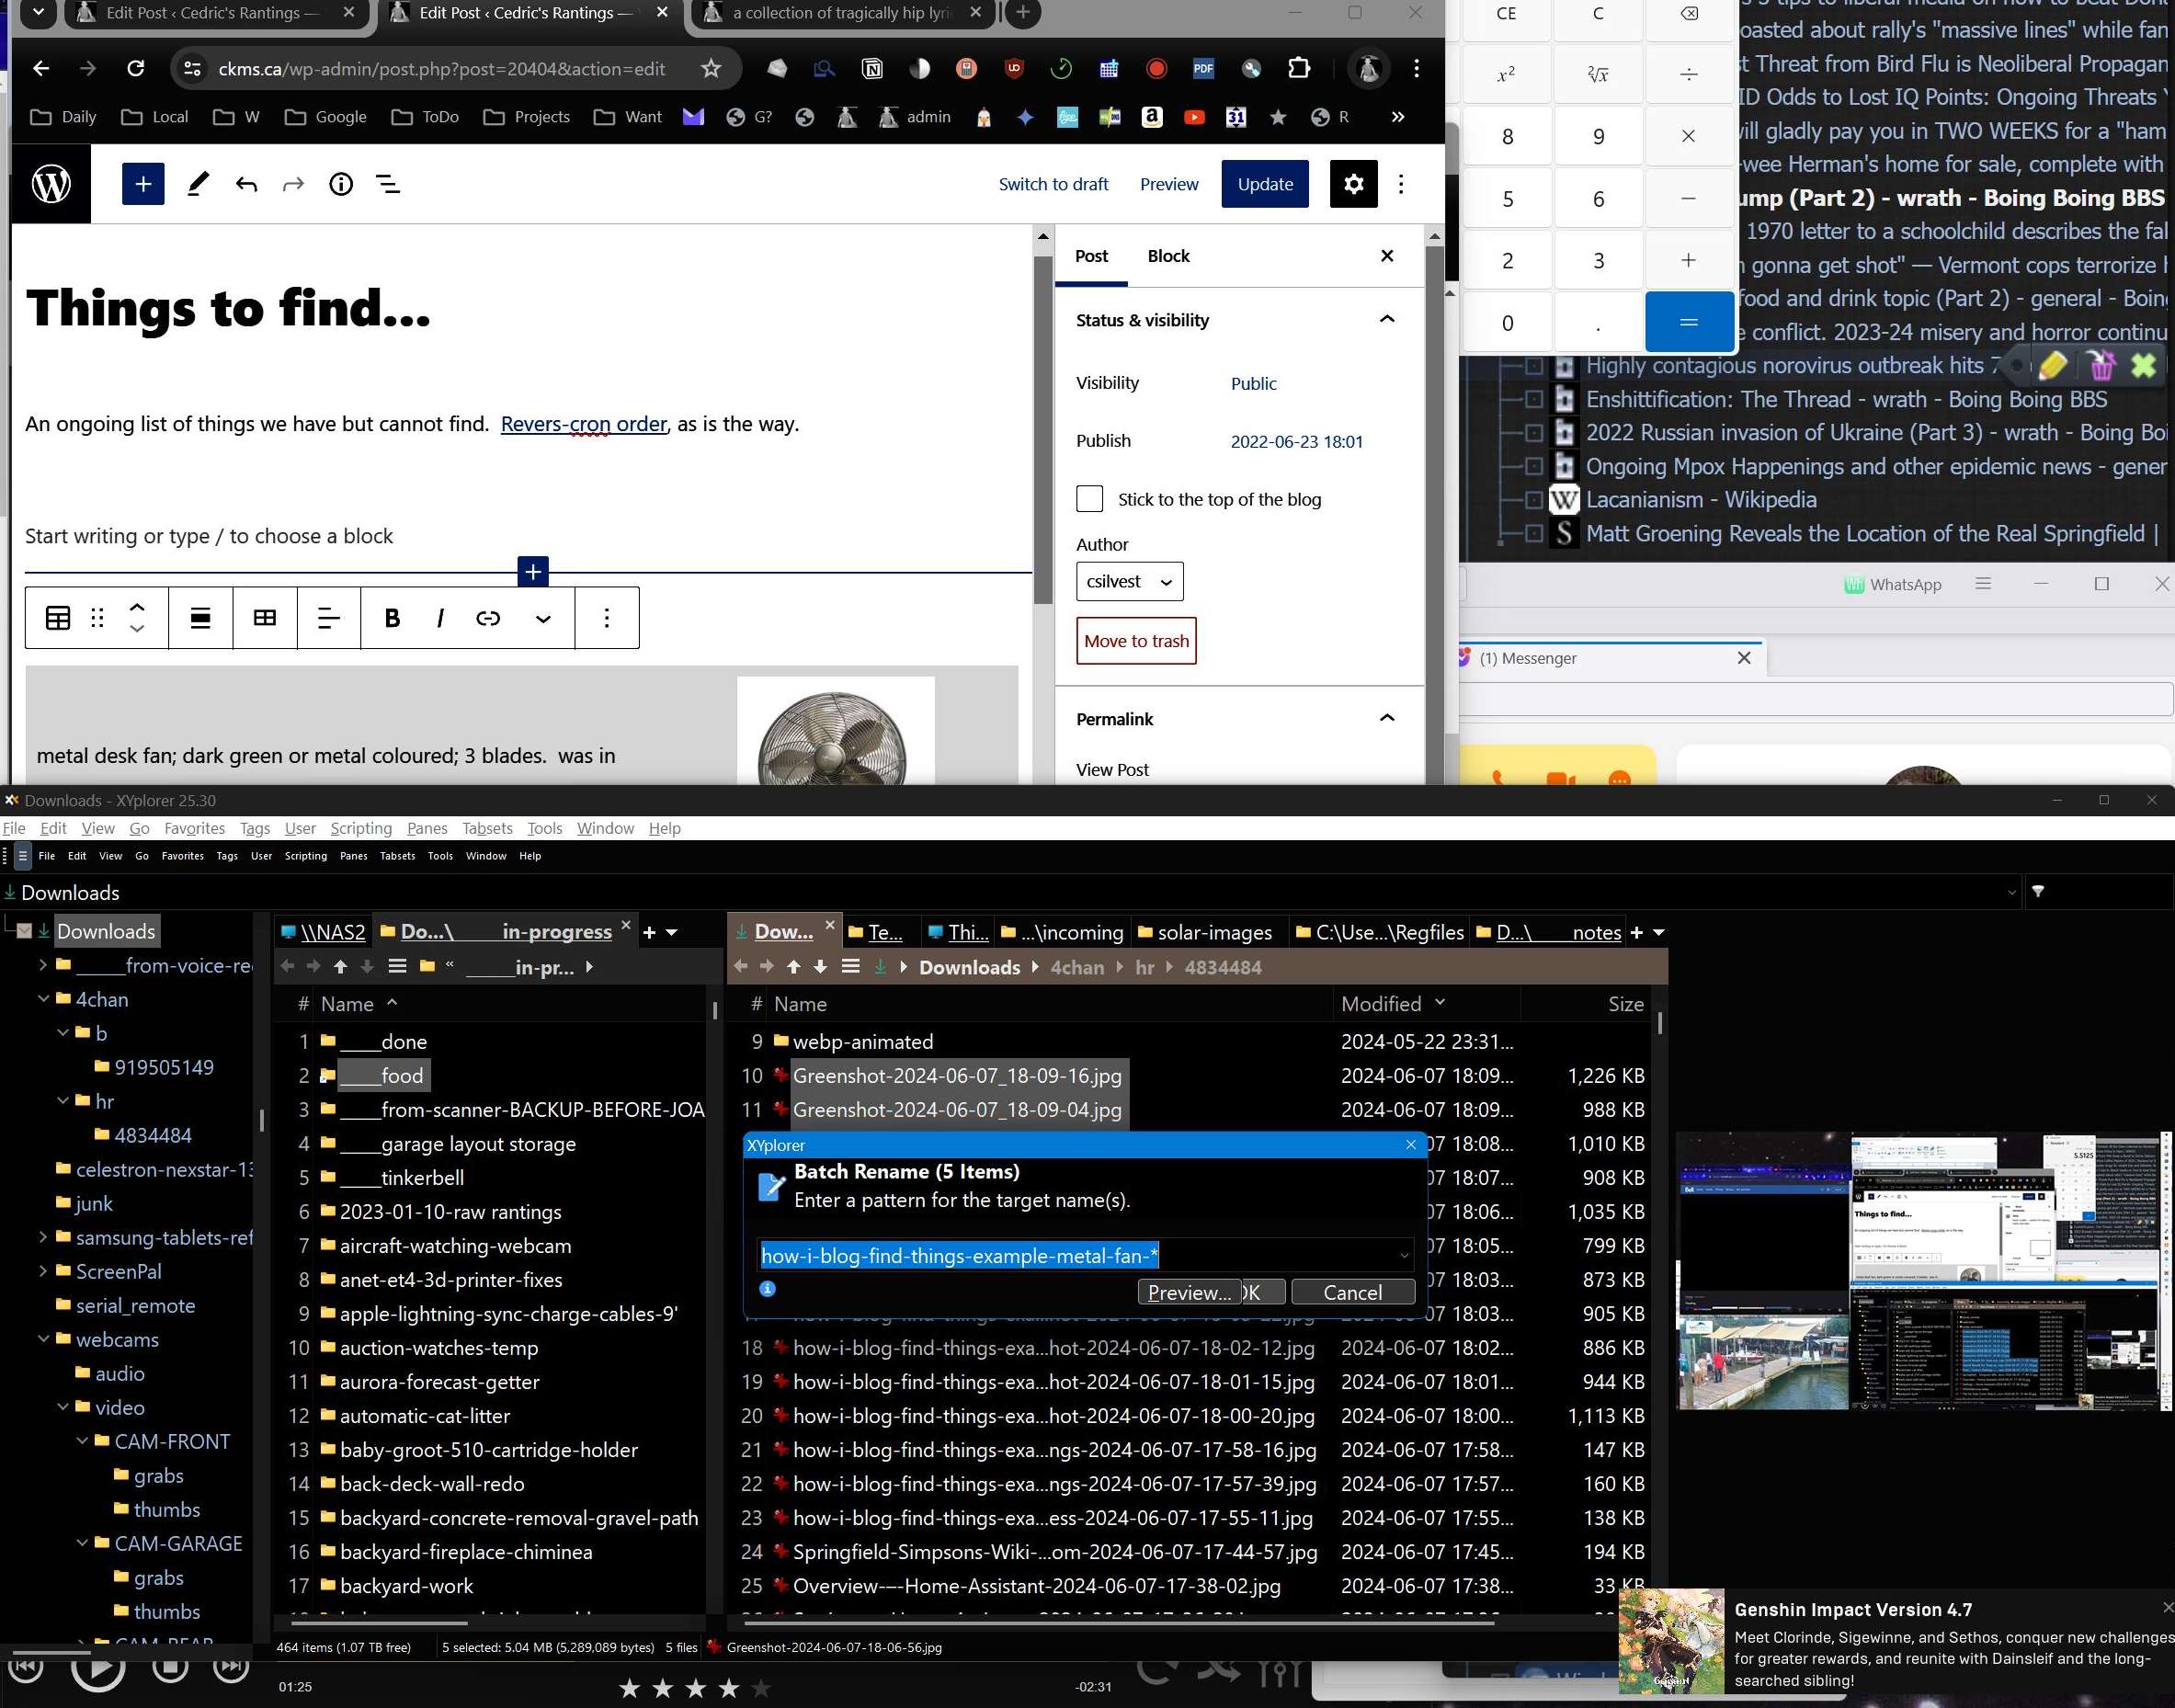Screen dimensions: 2175x1708
Task: Open the document overview list view icon
Action: point(388,184)
